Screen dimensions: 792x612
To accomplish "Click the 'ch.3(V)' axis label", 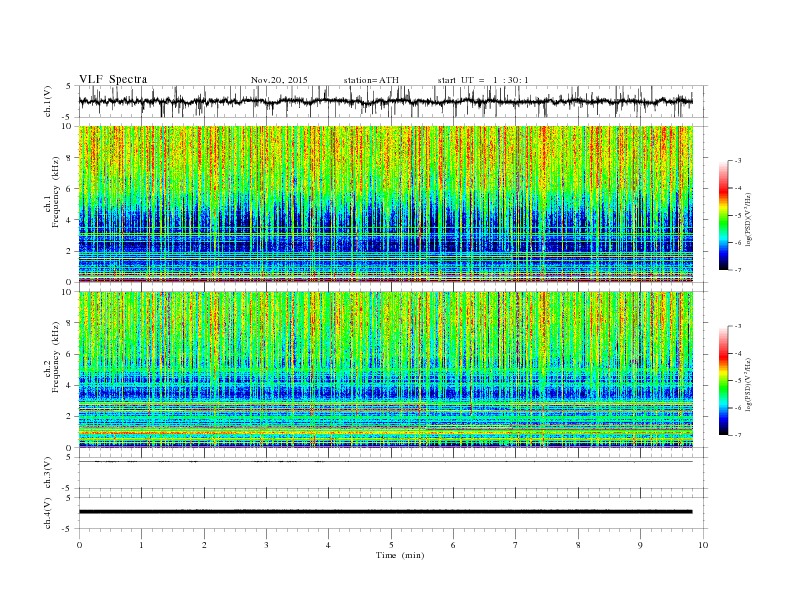I will (48, 473).
